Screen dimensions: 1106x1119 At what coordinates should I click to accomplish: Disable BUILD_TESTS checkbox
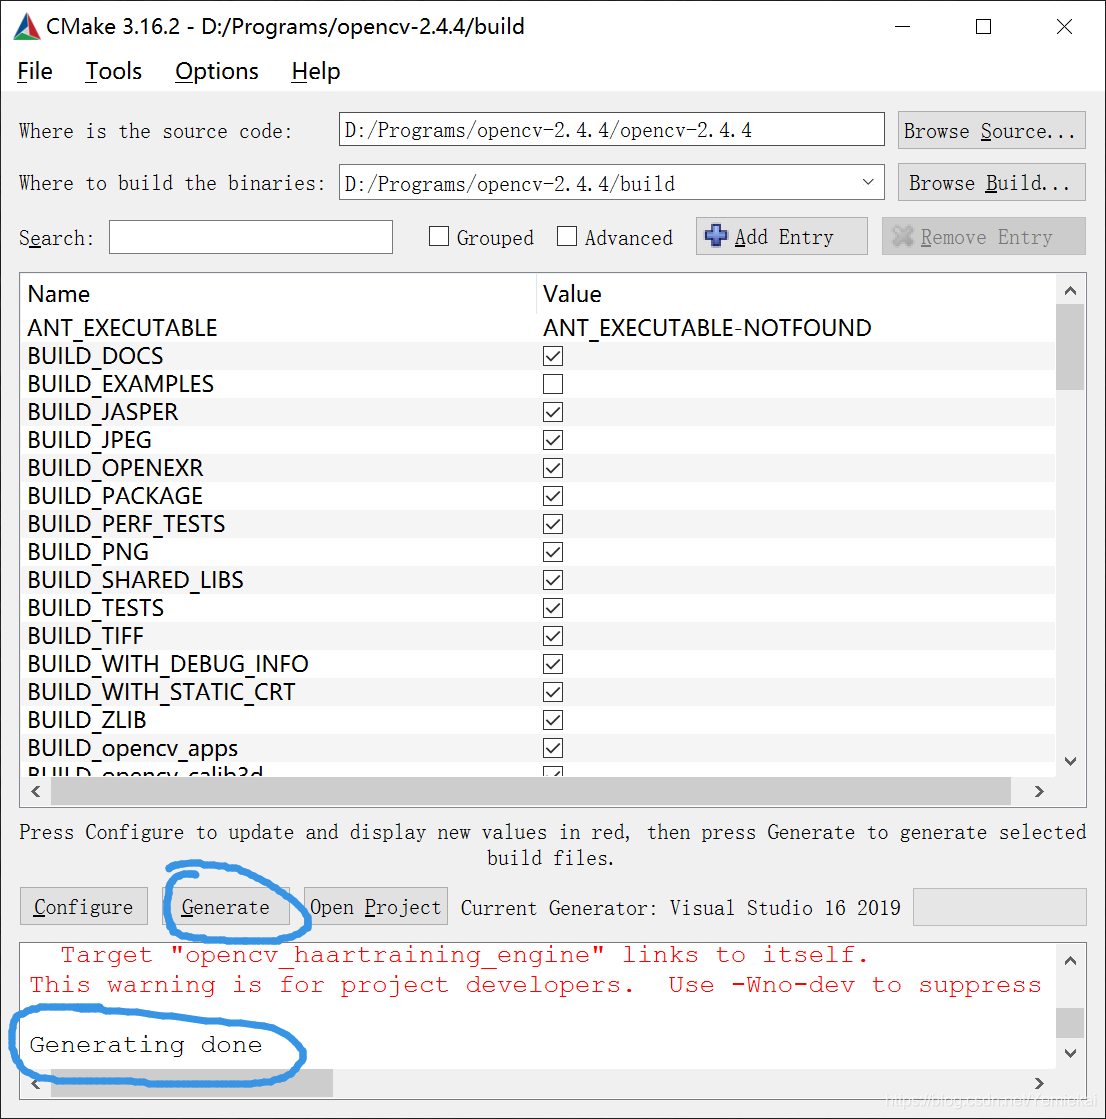553,608
